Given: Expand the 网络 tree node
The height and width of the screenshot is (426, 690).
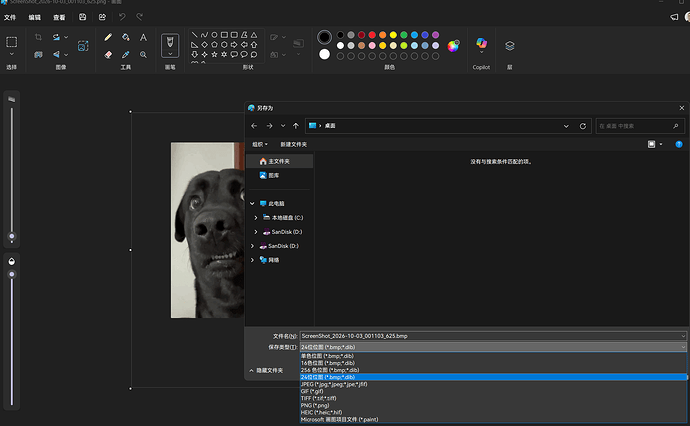Looking at the screenshot, I should [x=252, y=260].
